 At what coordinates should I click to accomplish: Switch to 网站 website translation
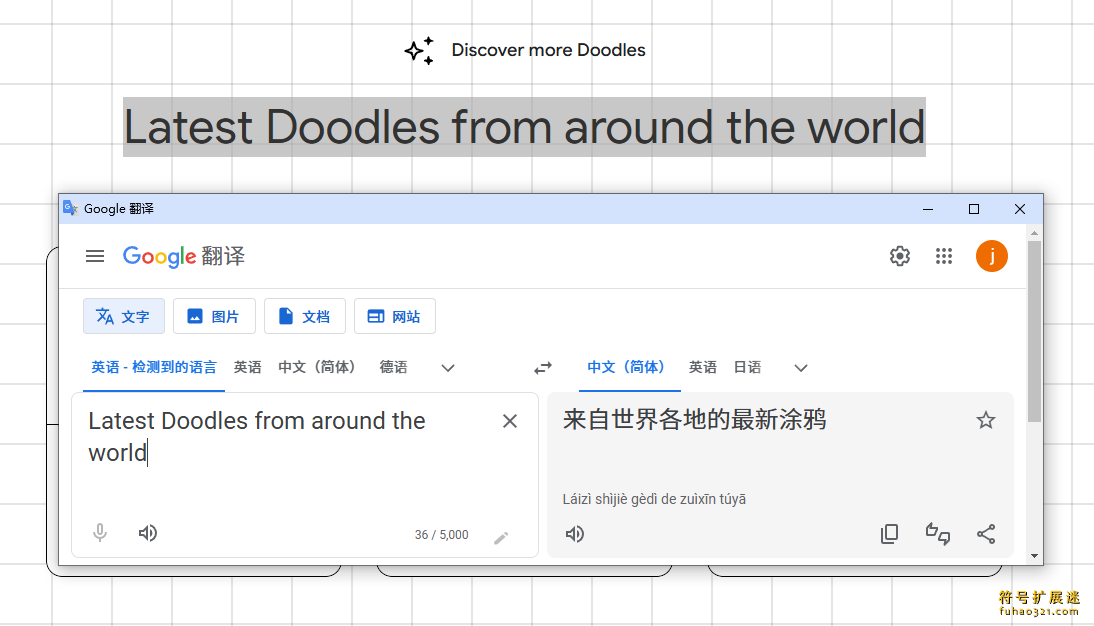(x=395, y=316)
